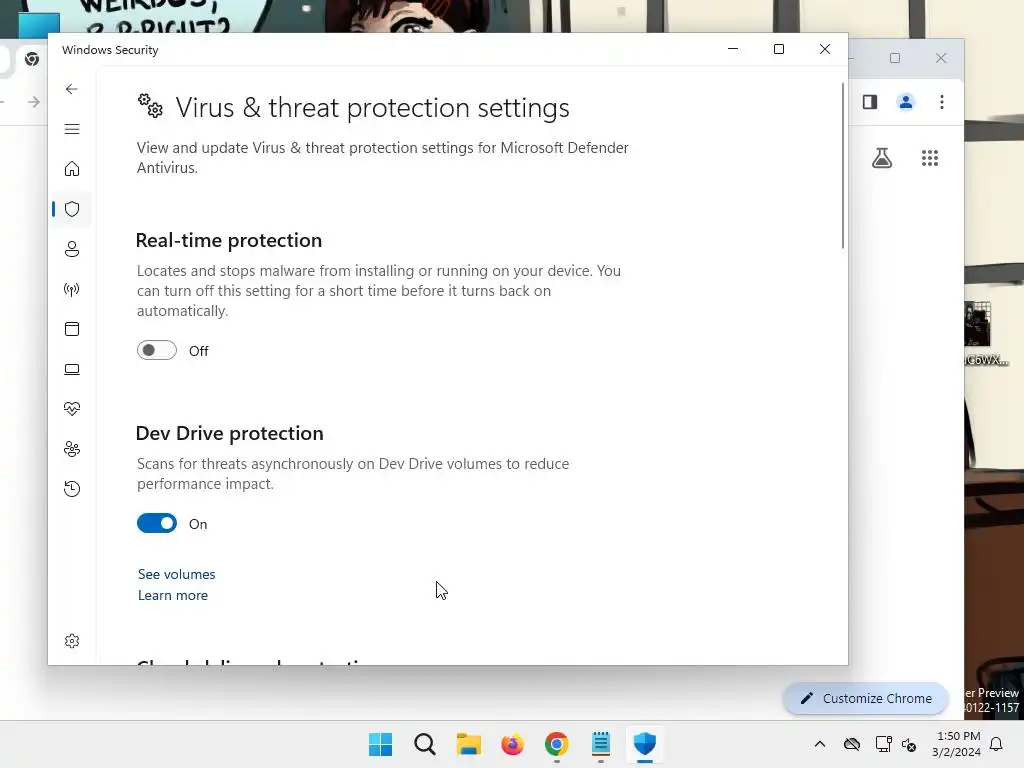Click Chrome forward navigation arrow
Viewport: 1024px width, 768px height.
(x=34, y=102)
